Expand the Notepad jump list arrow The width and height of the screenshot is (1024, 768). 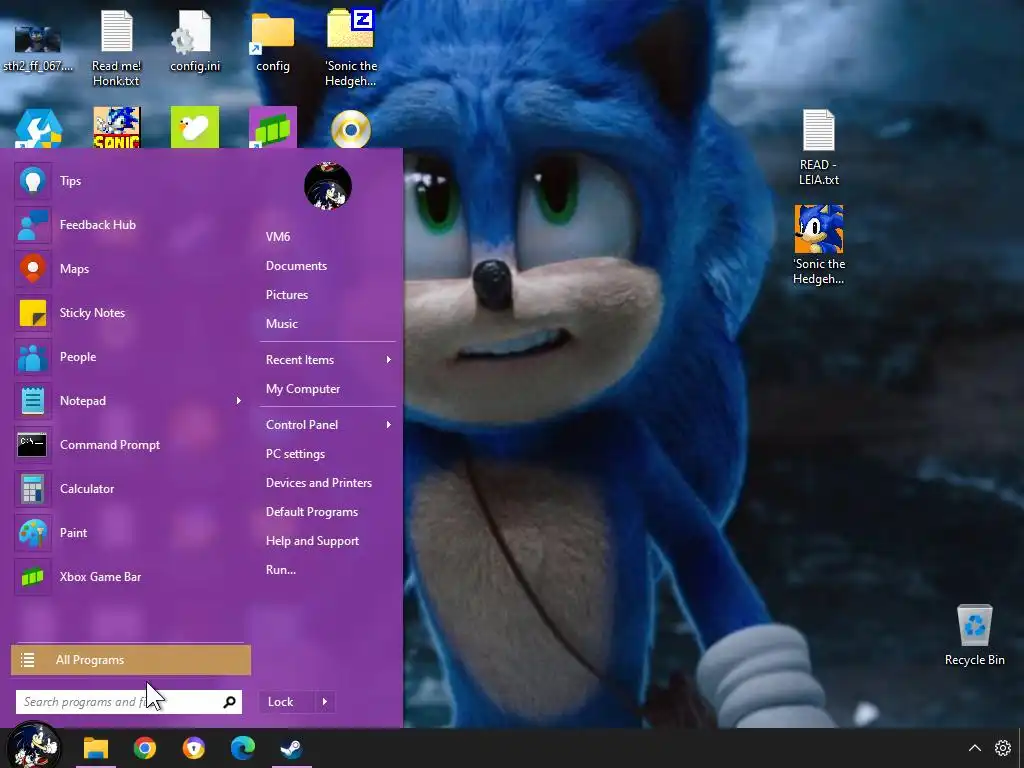[x=238, y=400]
